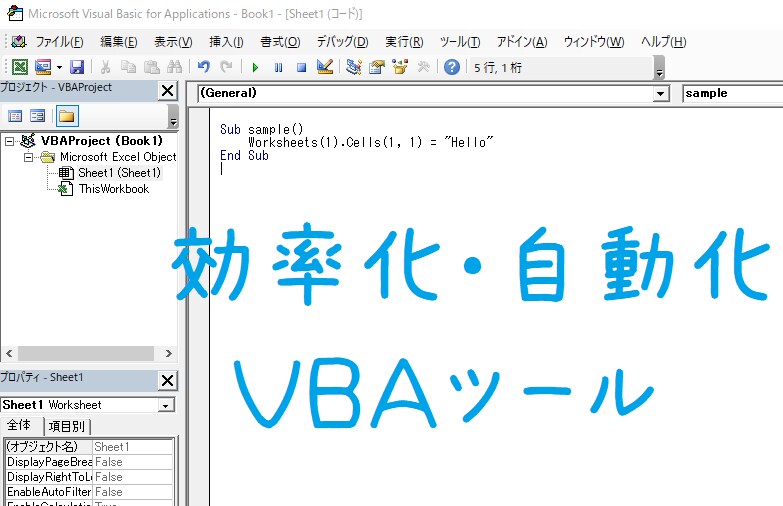The image size is (783, 506).
Task: Open the 実行(R) menu
Action: pos(403,41)
